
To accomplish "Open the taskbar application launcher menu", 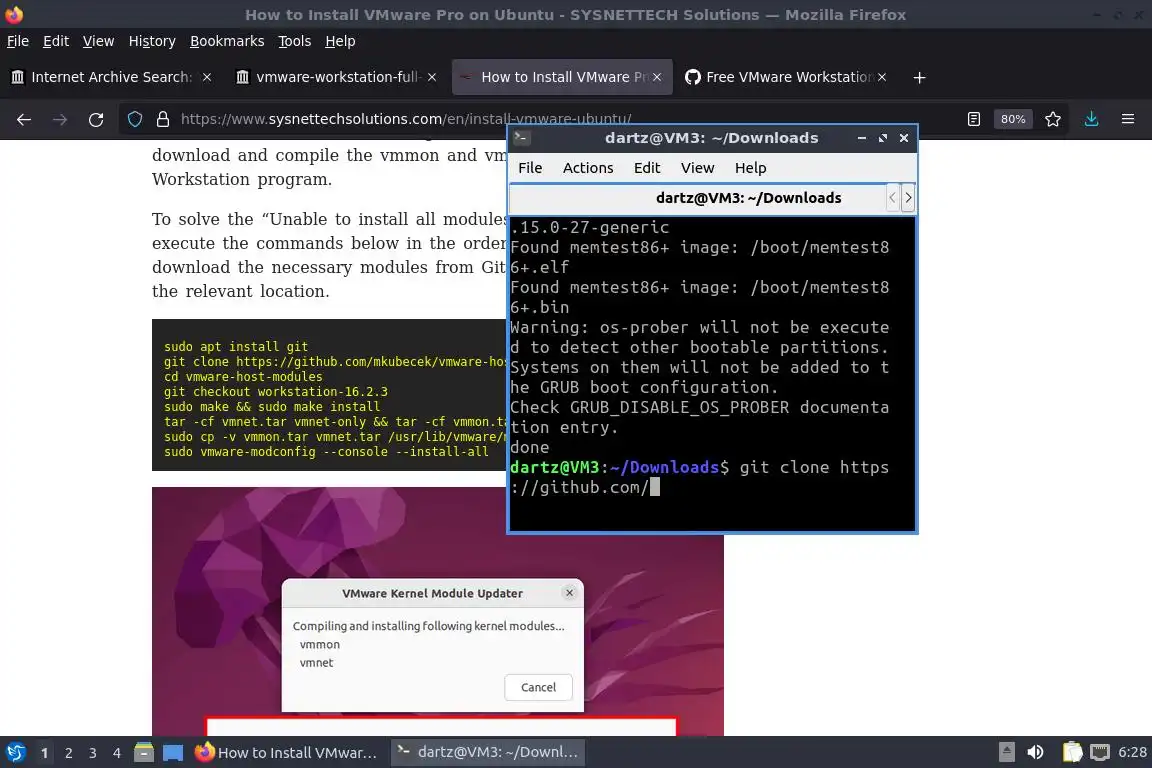I will click(x=16, y=753).
